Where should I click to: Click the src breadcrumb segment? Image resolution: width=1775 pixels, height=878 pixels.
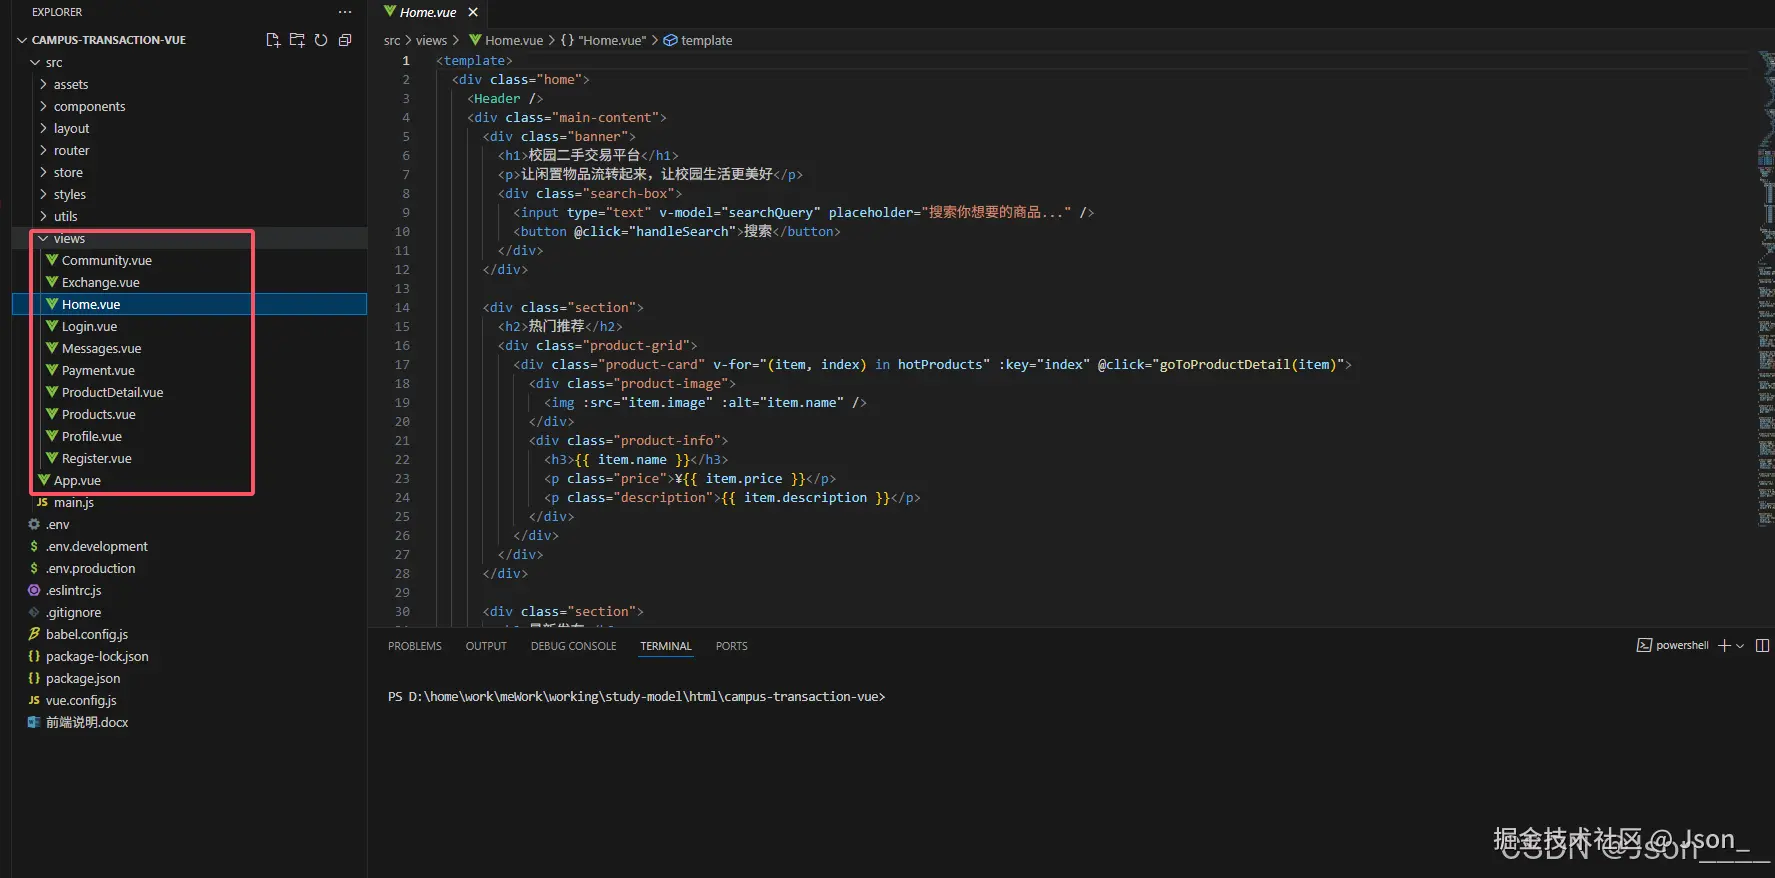pyautogui.click(x=392, y=41)
